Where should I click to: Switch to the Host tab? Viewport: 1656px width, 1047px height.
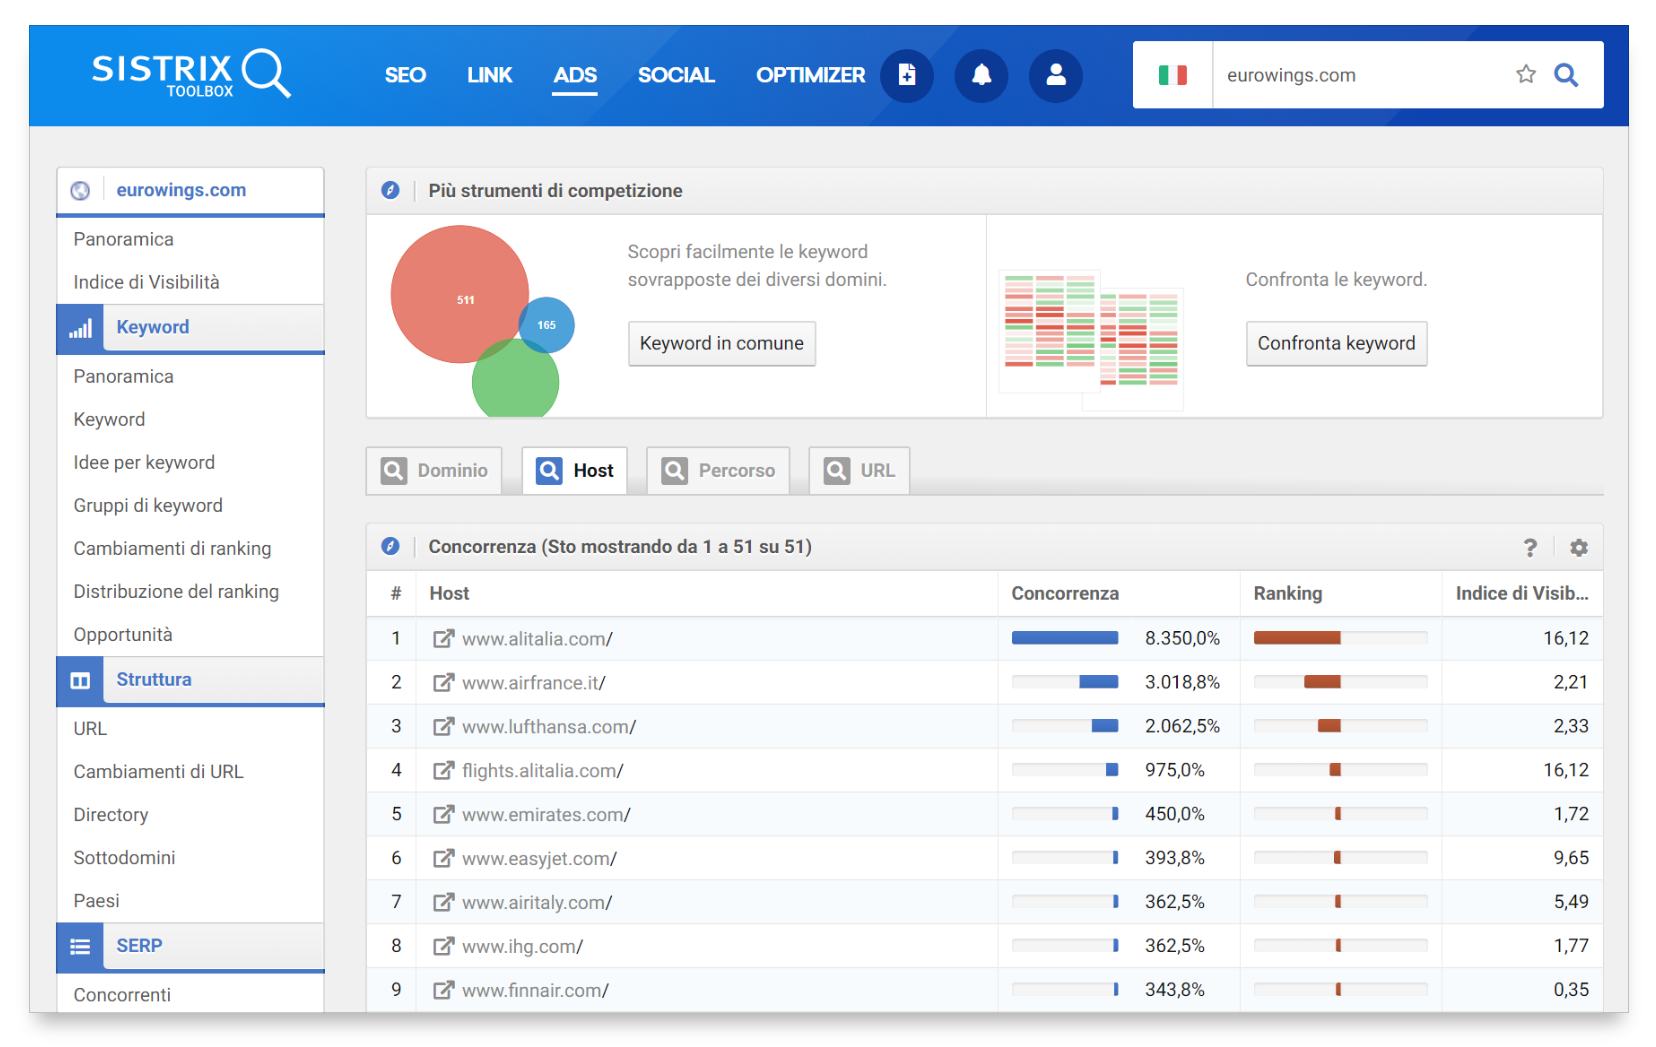575,470
